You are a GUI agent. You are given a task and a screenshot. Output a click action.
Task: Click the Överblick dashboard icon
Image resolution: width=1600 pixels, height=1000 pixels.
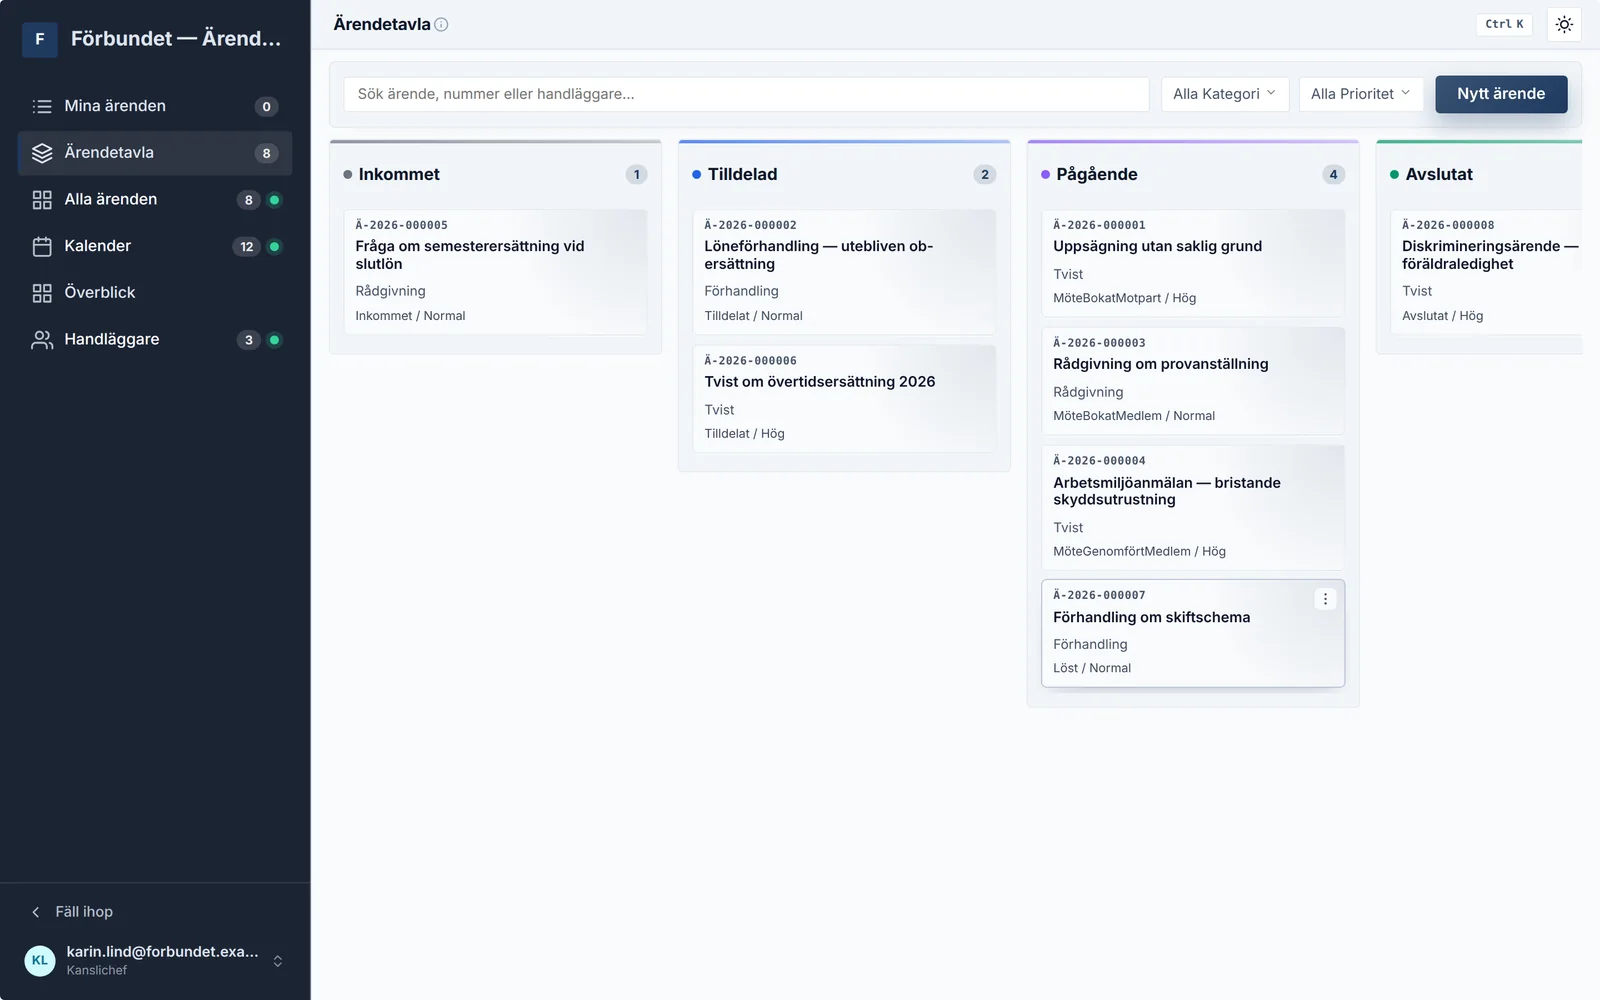pos(42,293)
